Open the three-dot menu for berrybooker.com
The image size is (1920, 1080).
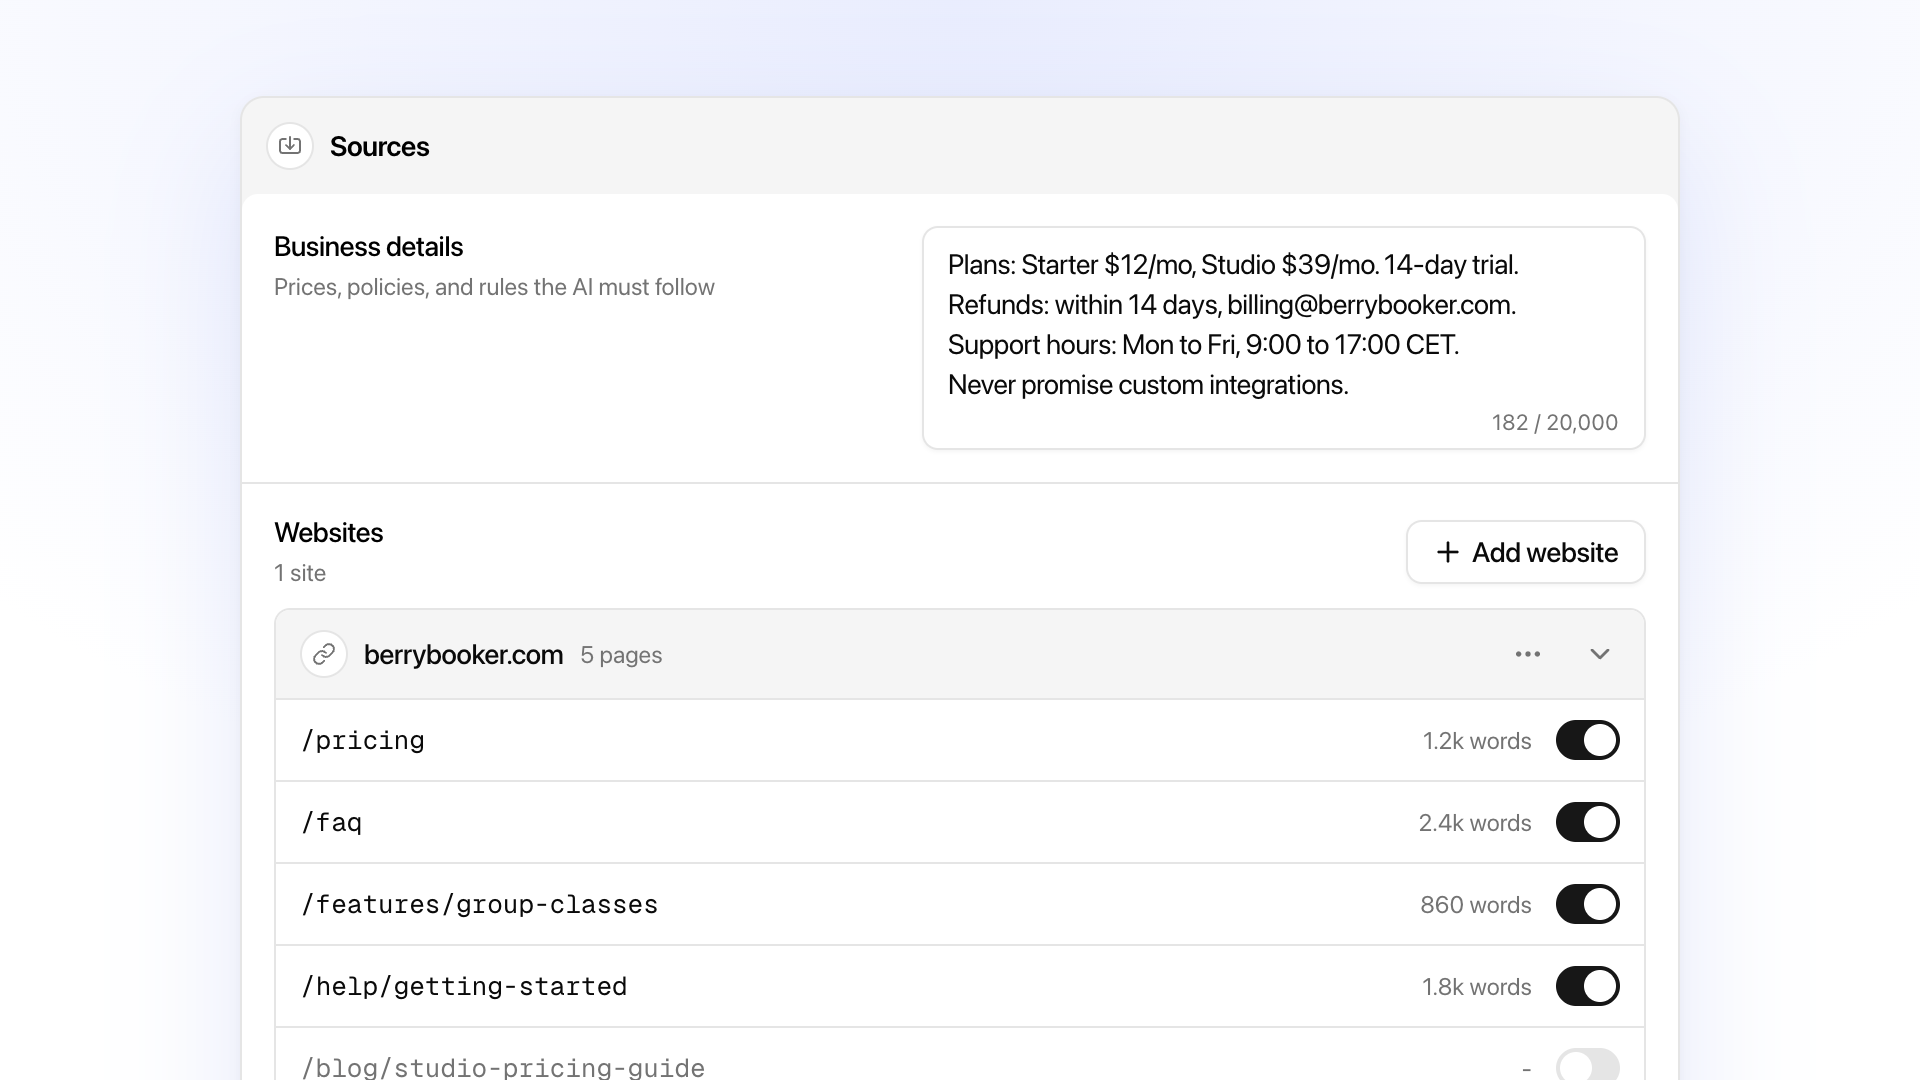pyautogui.click(x=1528, y=654)
